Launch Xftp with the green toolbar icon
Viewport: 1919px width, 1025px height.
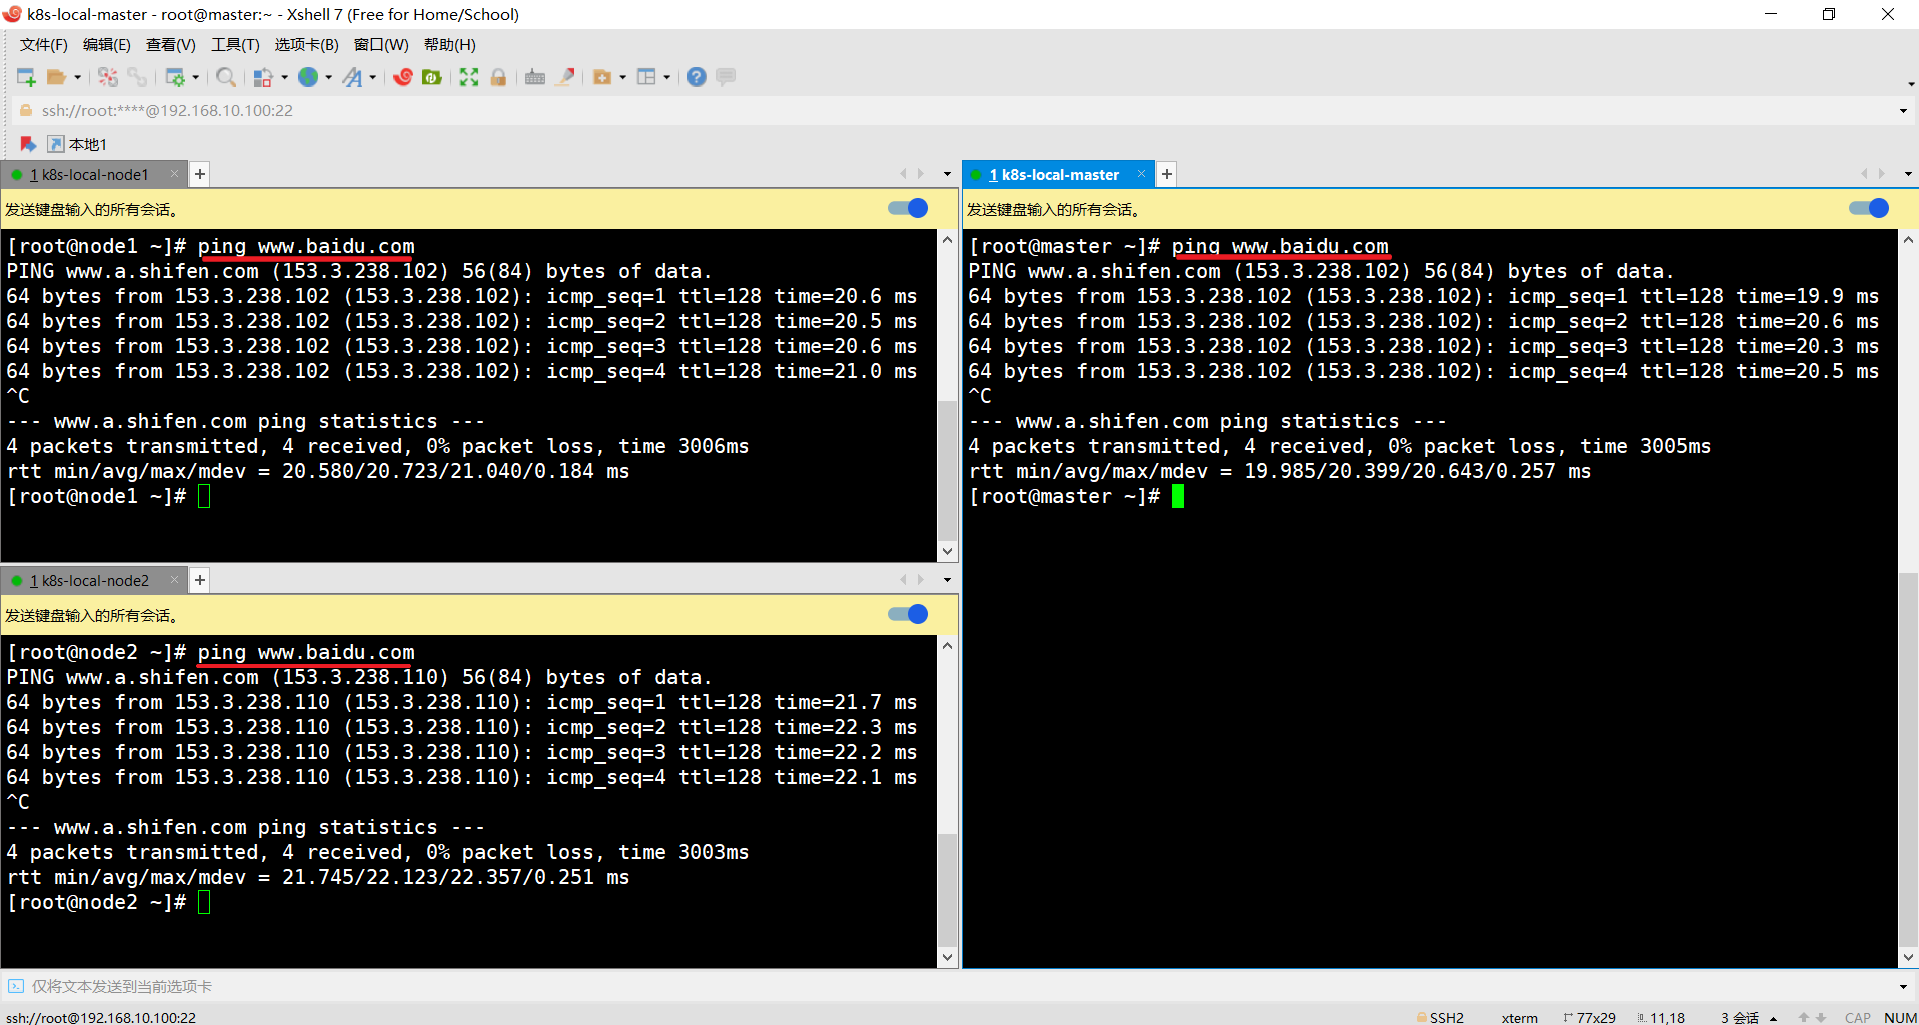tap(432, 77)
